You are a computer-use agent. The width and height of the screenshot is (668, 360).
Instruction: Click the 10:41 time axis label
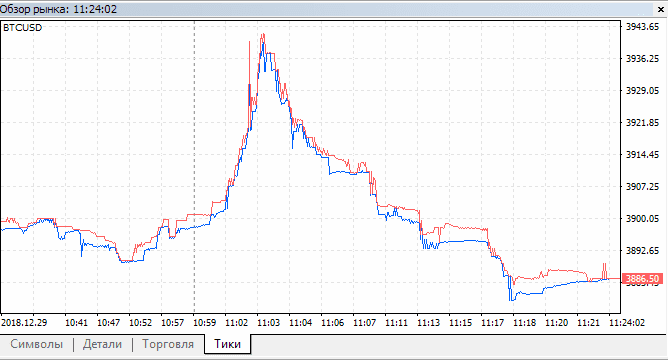coord(76,323)
